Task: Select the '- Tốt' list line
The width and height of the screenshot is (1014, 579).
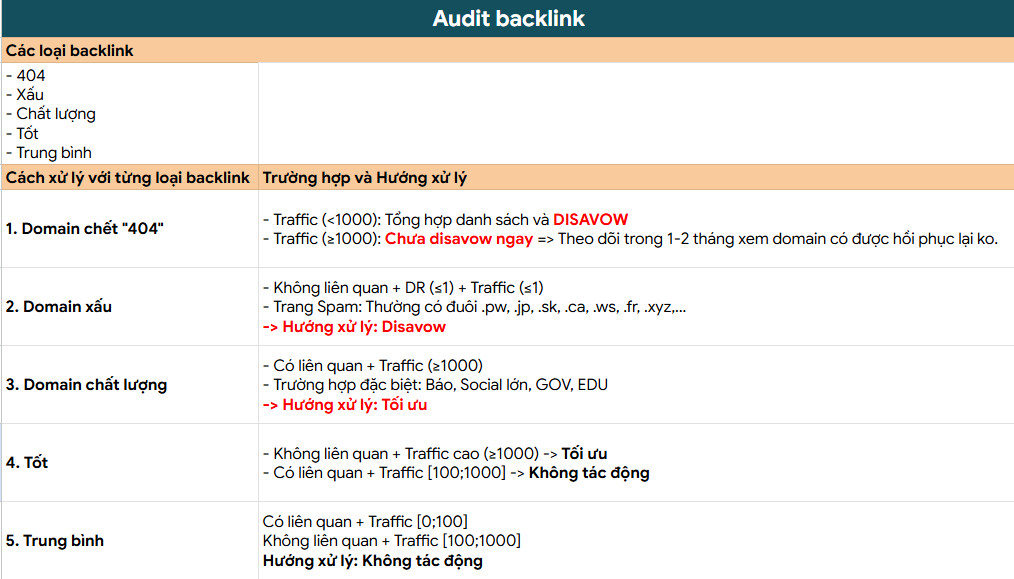Action: click(x=23, y=134)
